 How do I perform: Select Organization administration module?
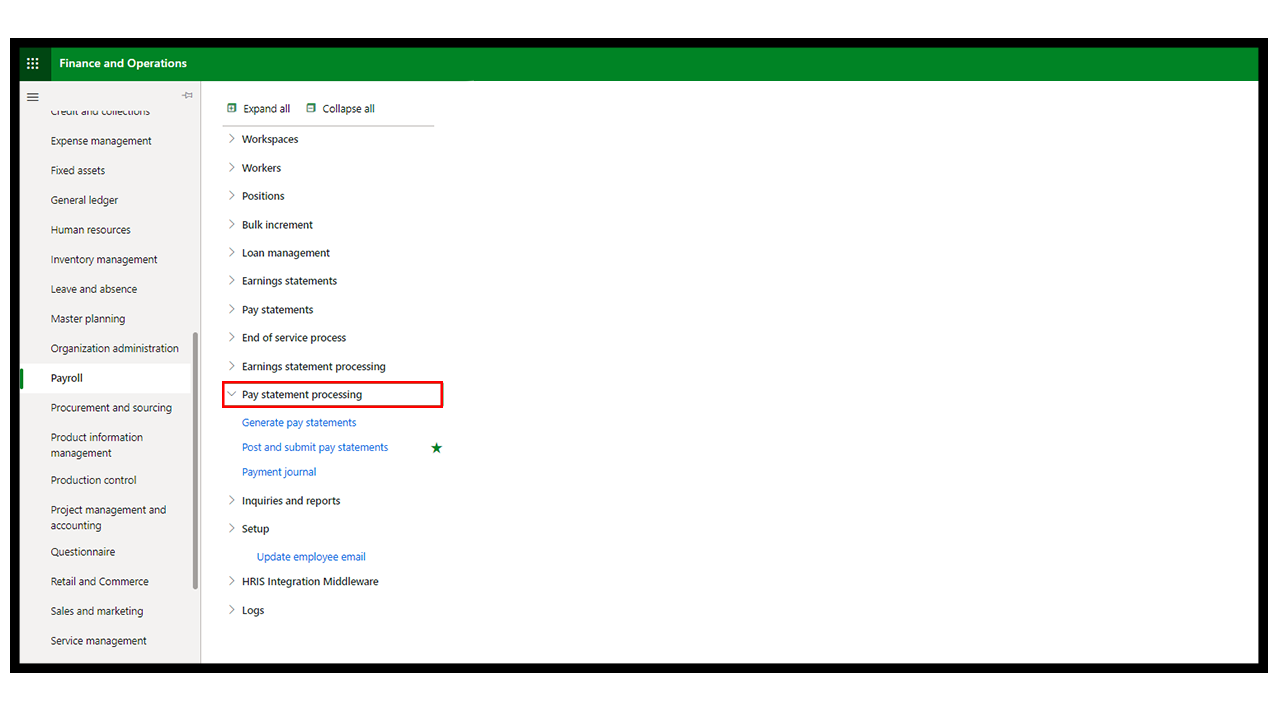pyautogui.click(x=115, y=349)
